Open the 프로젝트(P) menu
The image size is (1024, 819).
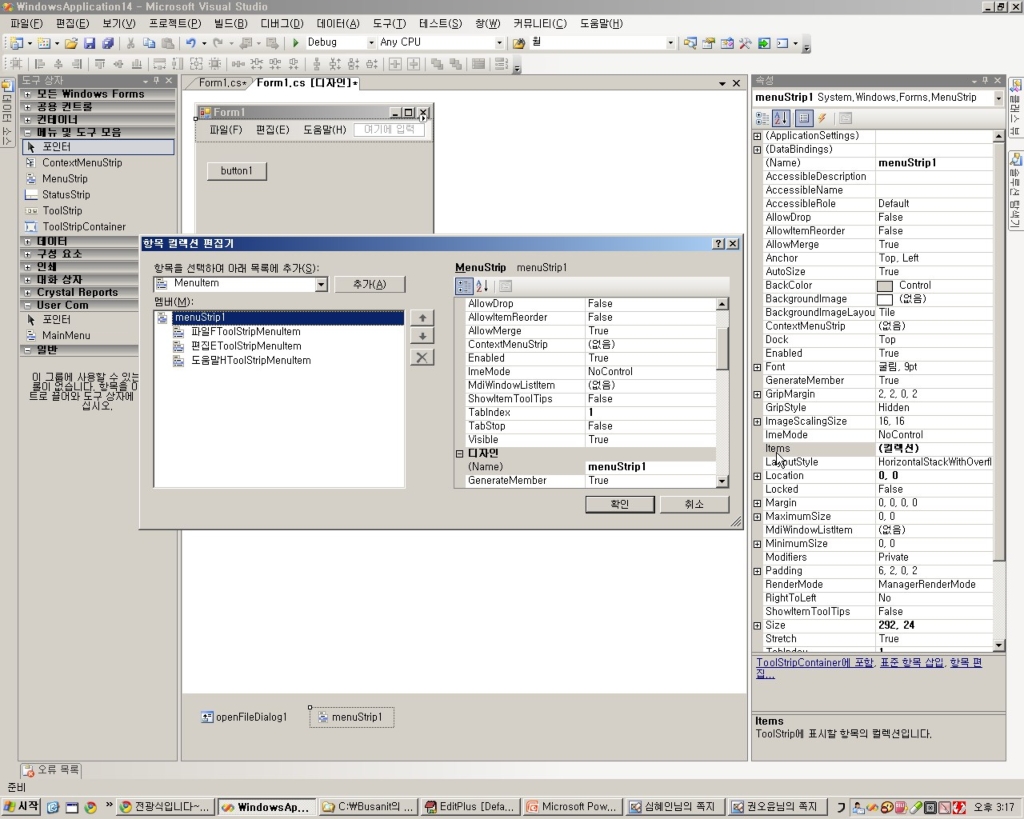pyautogui.click(x=175, y=24)
